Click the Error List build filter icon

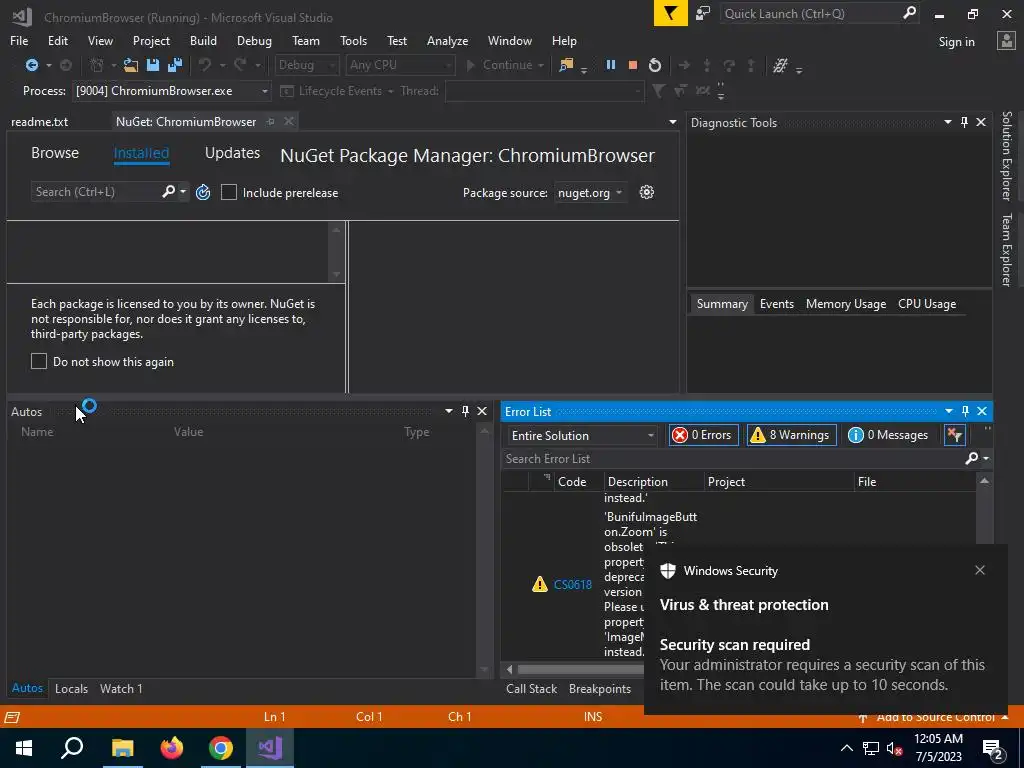coord(955,435)
